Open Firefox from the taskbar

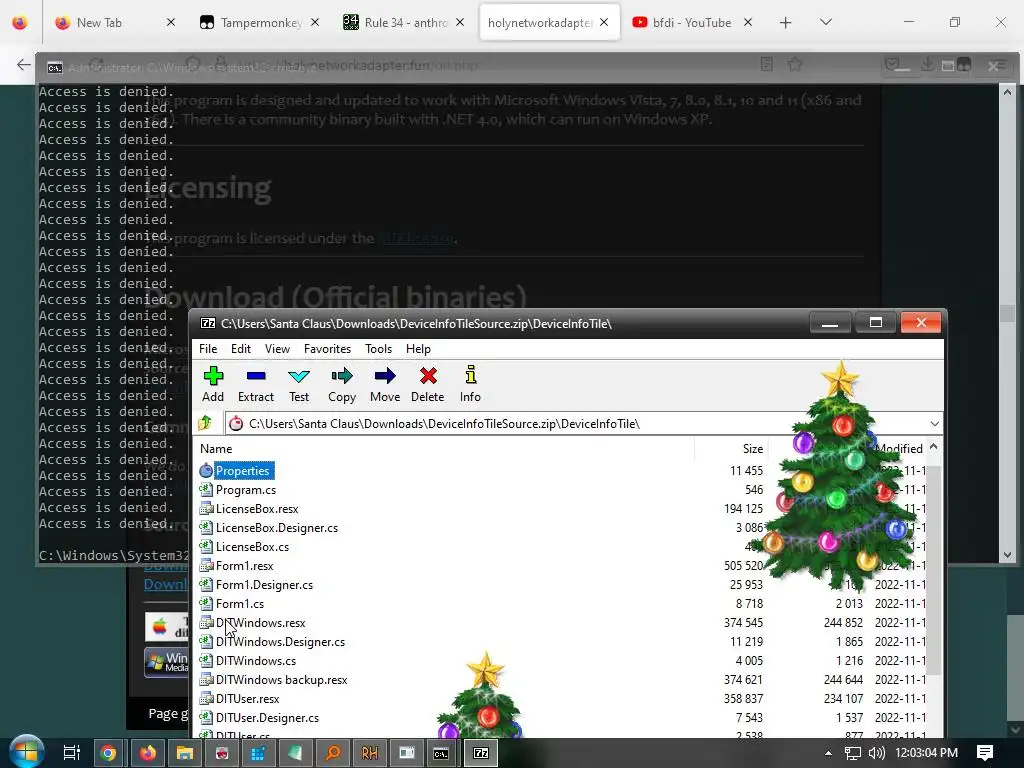[146, 752]
